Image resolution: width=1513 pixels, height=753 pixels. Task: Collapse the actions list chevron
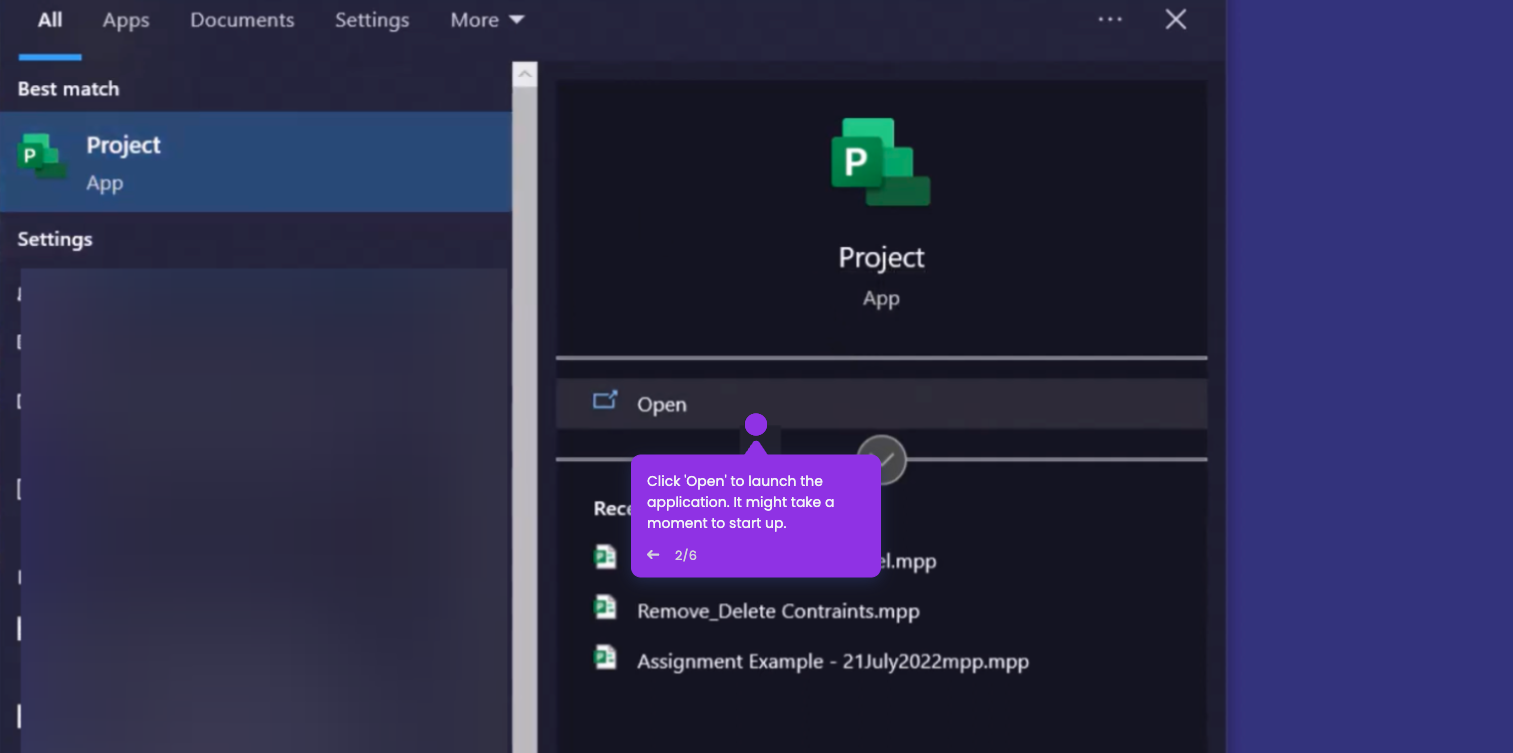tap(881, 460)
